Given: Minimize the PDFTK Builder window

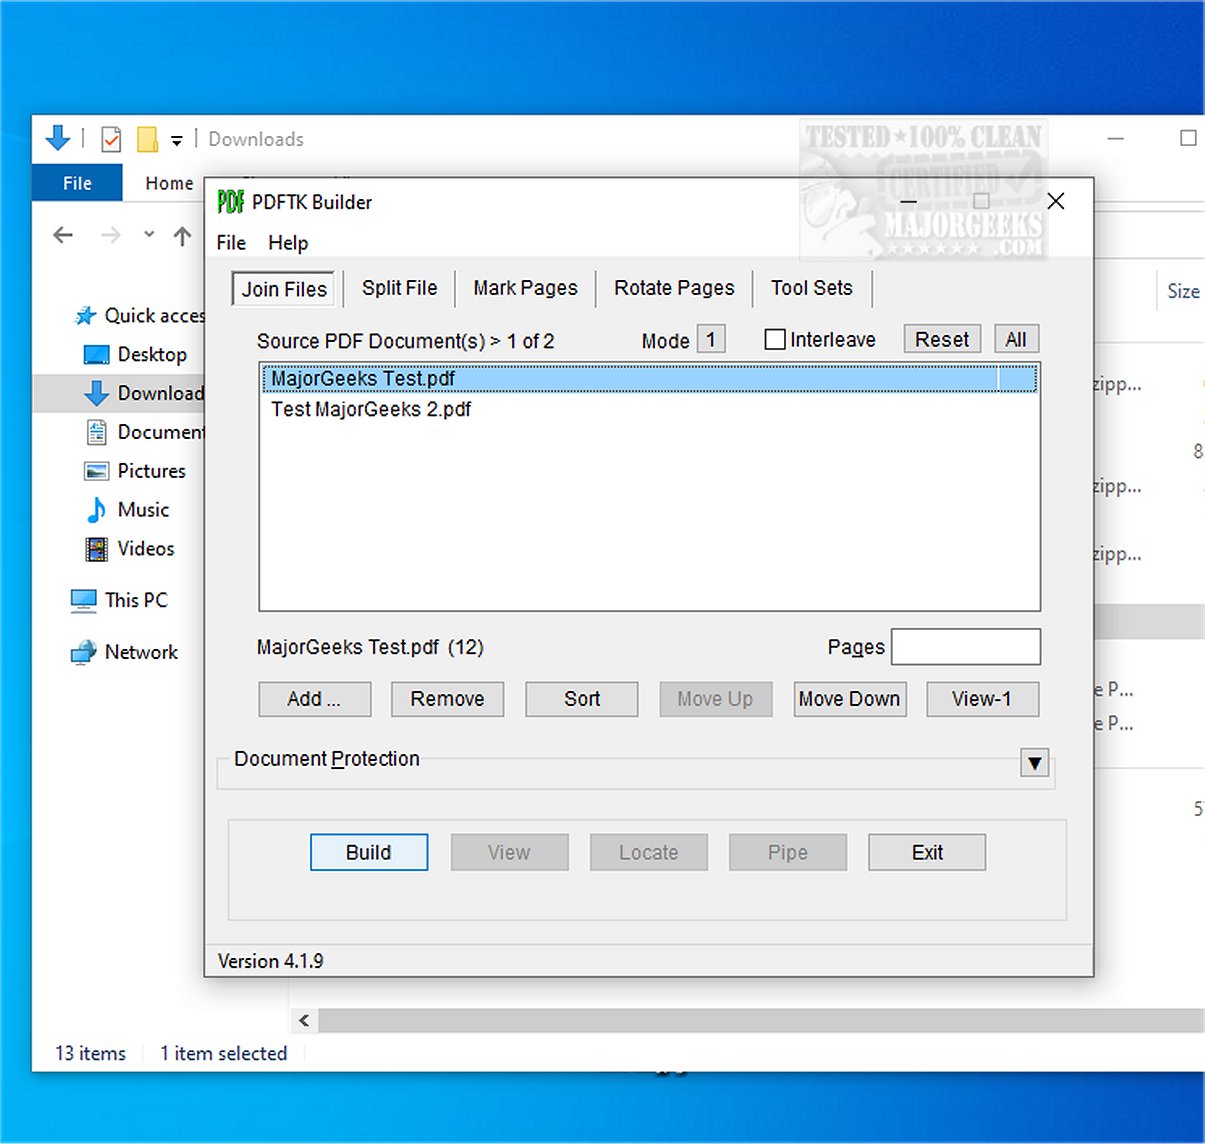Looking at the screenshot, I should point(908,201).
